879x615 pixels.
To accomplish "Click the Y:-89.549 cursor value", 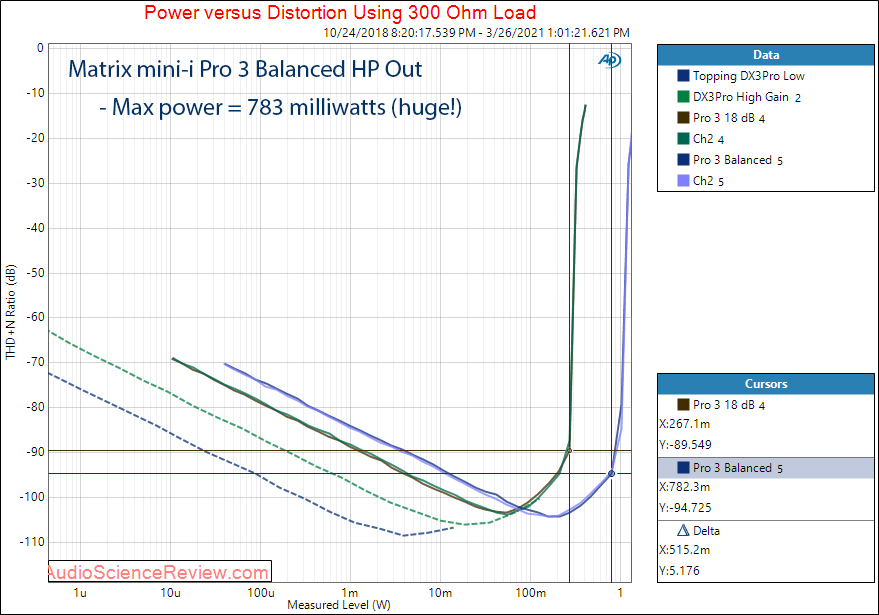I will [685, 445].
